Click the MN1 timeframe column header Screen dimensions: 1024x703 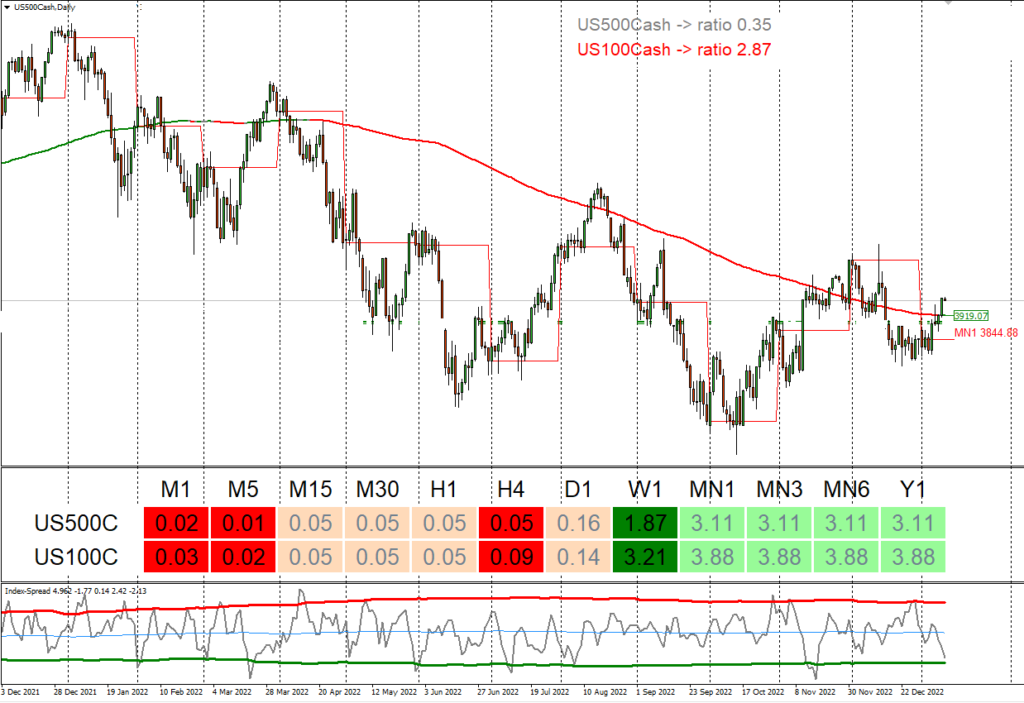click(x=712, y=489)
